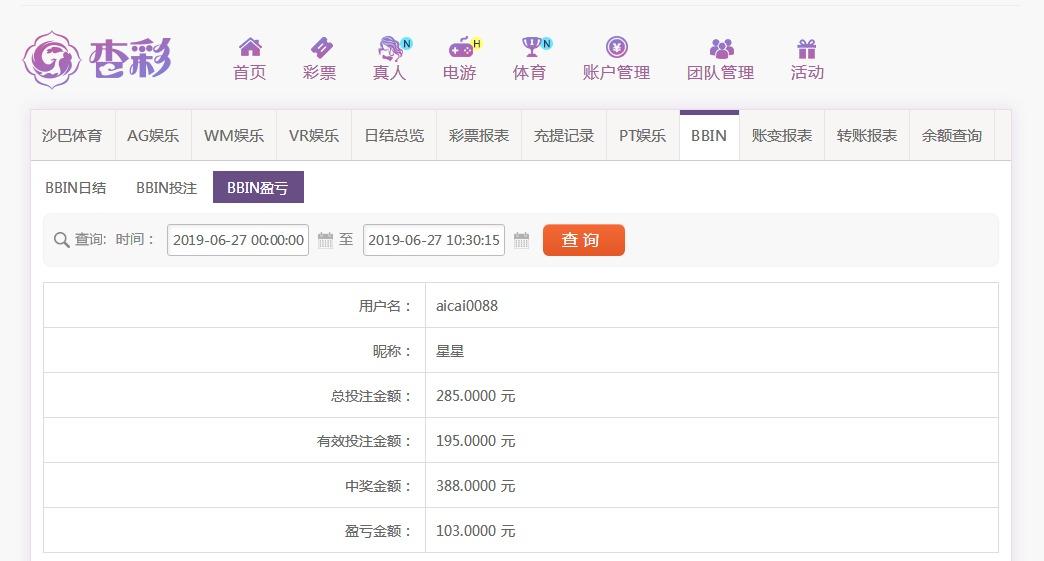Go to 彩票 navigation label

coord(320,73)
